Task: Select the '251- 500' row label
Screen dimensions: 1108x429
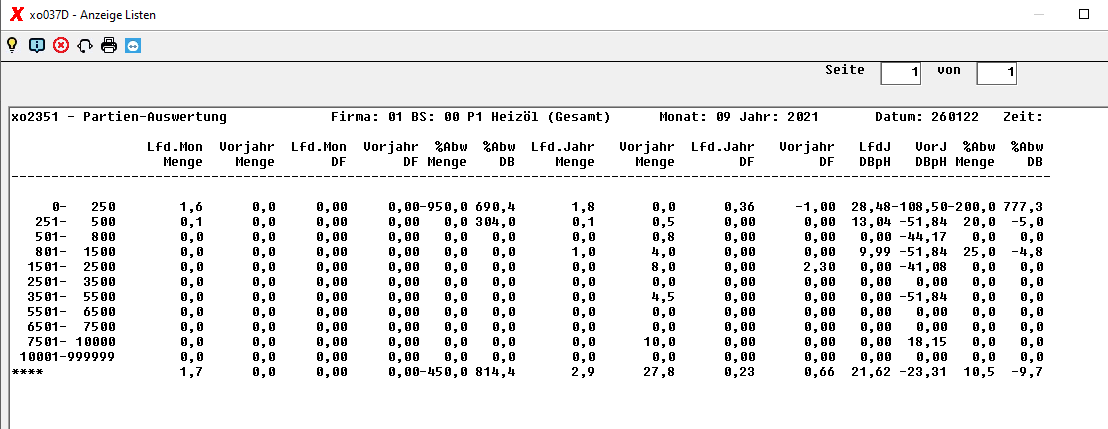Action: coord(76,222)
